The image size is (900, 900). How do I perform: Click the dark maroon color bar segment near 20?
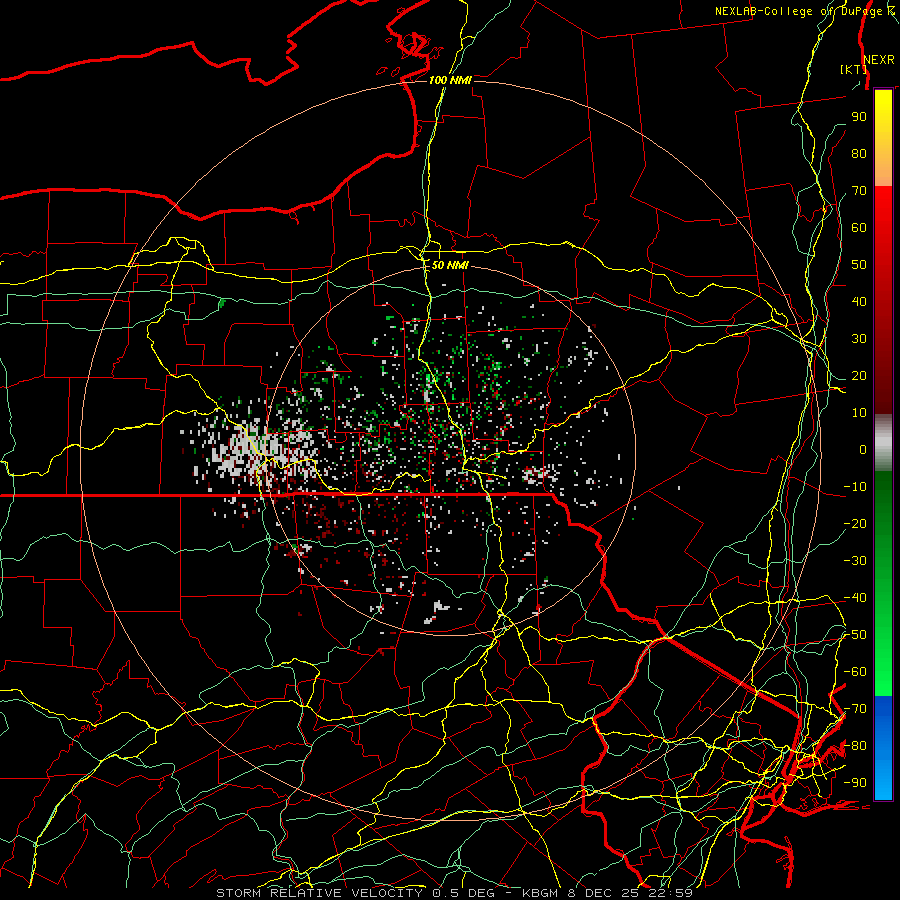883,376
